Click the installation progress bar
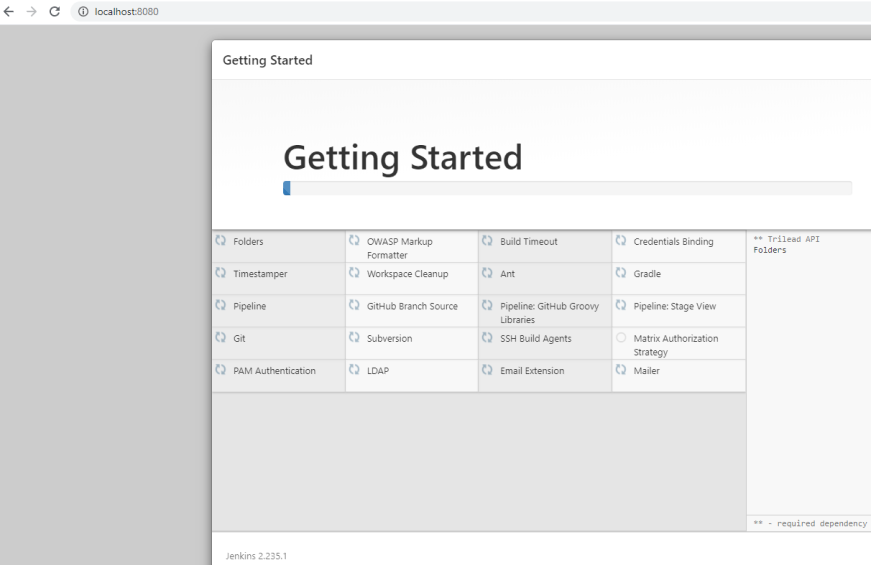The image size is (871, 565). pyautogui.click(x=567, y=188)
